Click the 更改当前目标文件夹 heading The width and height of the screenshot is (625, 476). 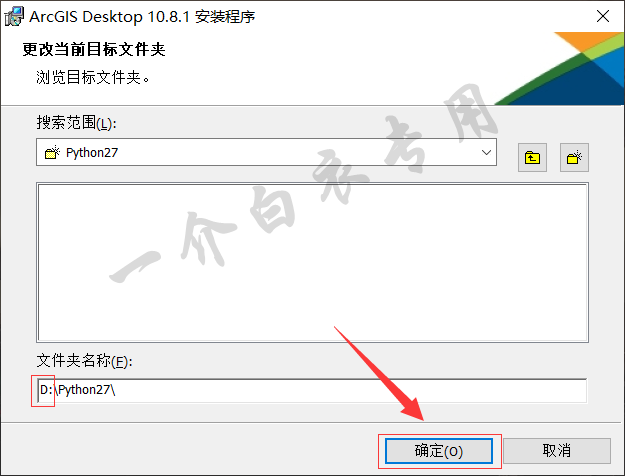(94, 49)
